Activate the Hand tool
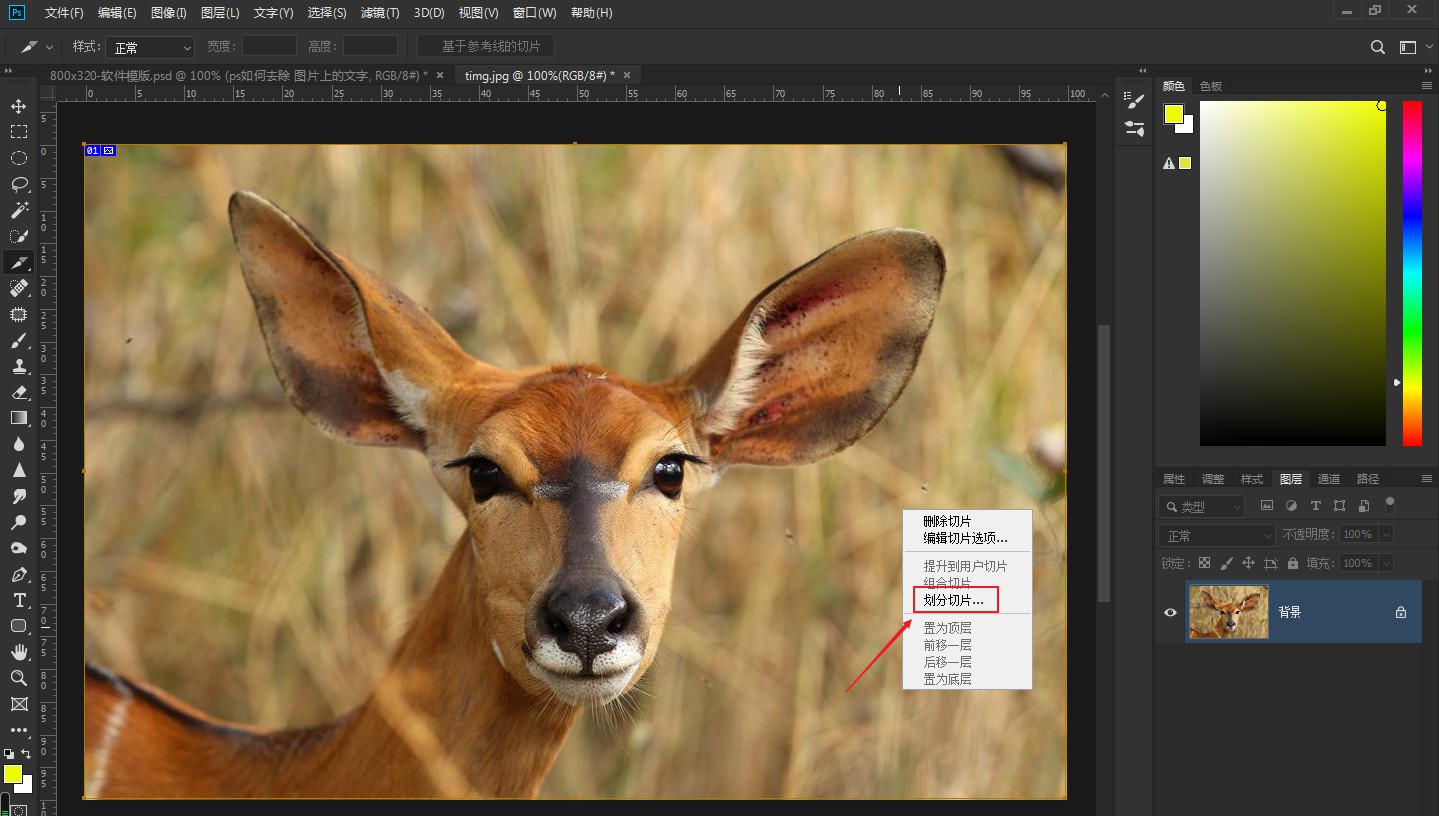1439x816 pixels. (19, 652)
